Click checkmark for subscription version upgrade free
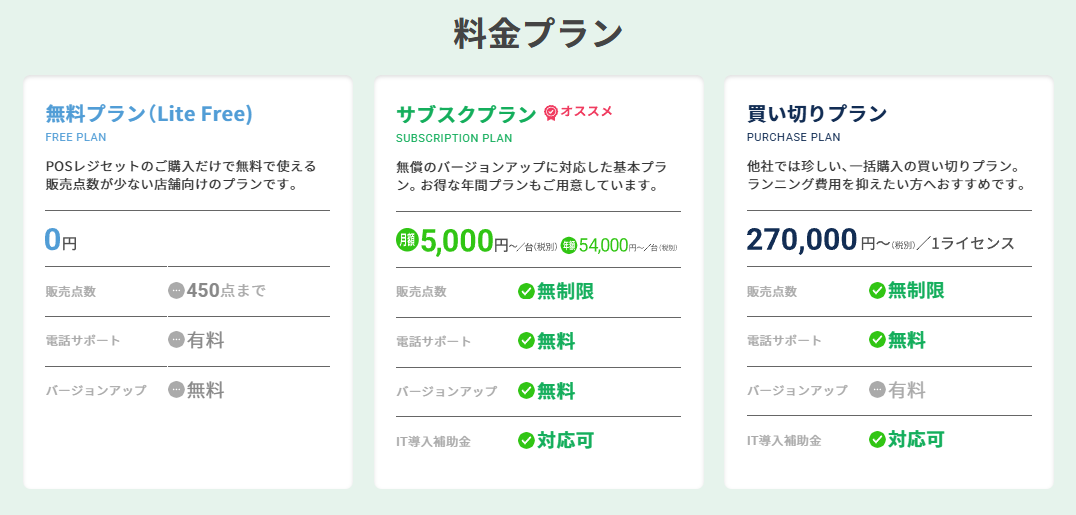The image size is (1076, 515). click(526, 390)
